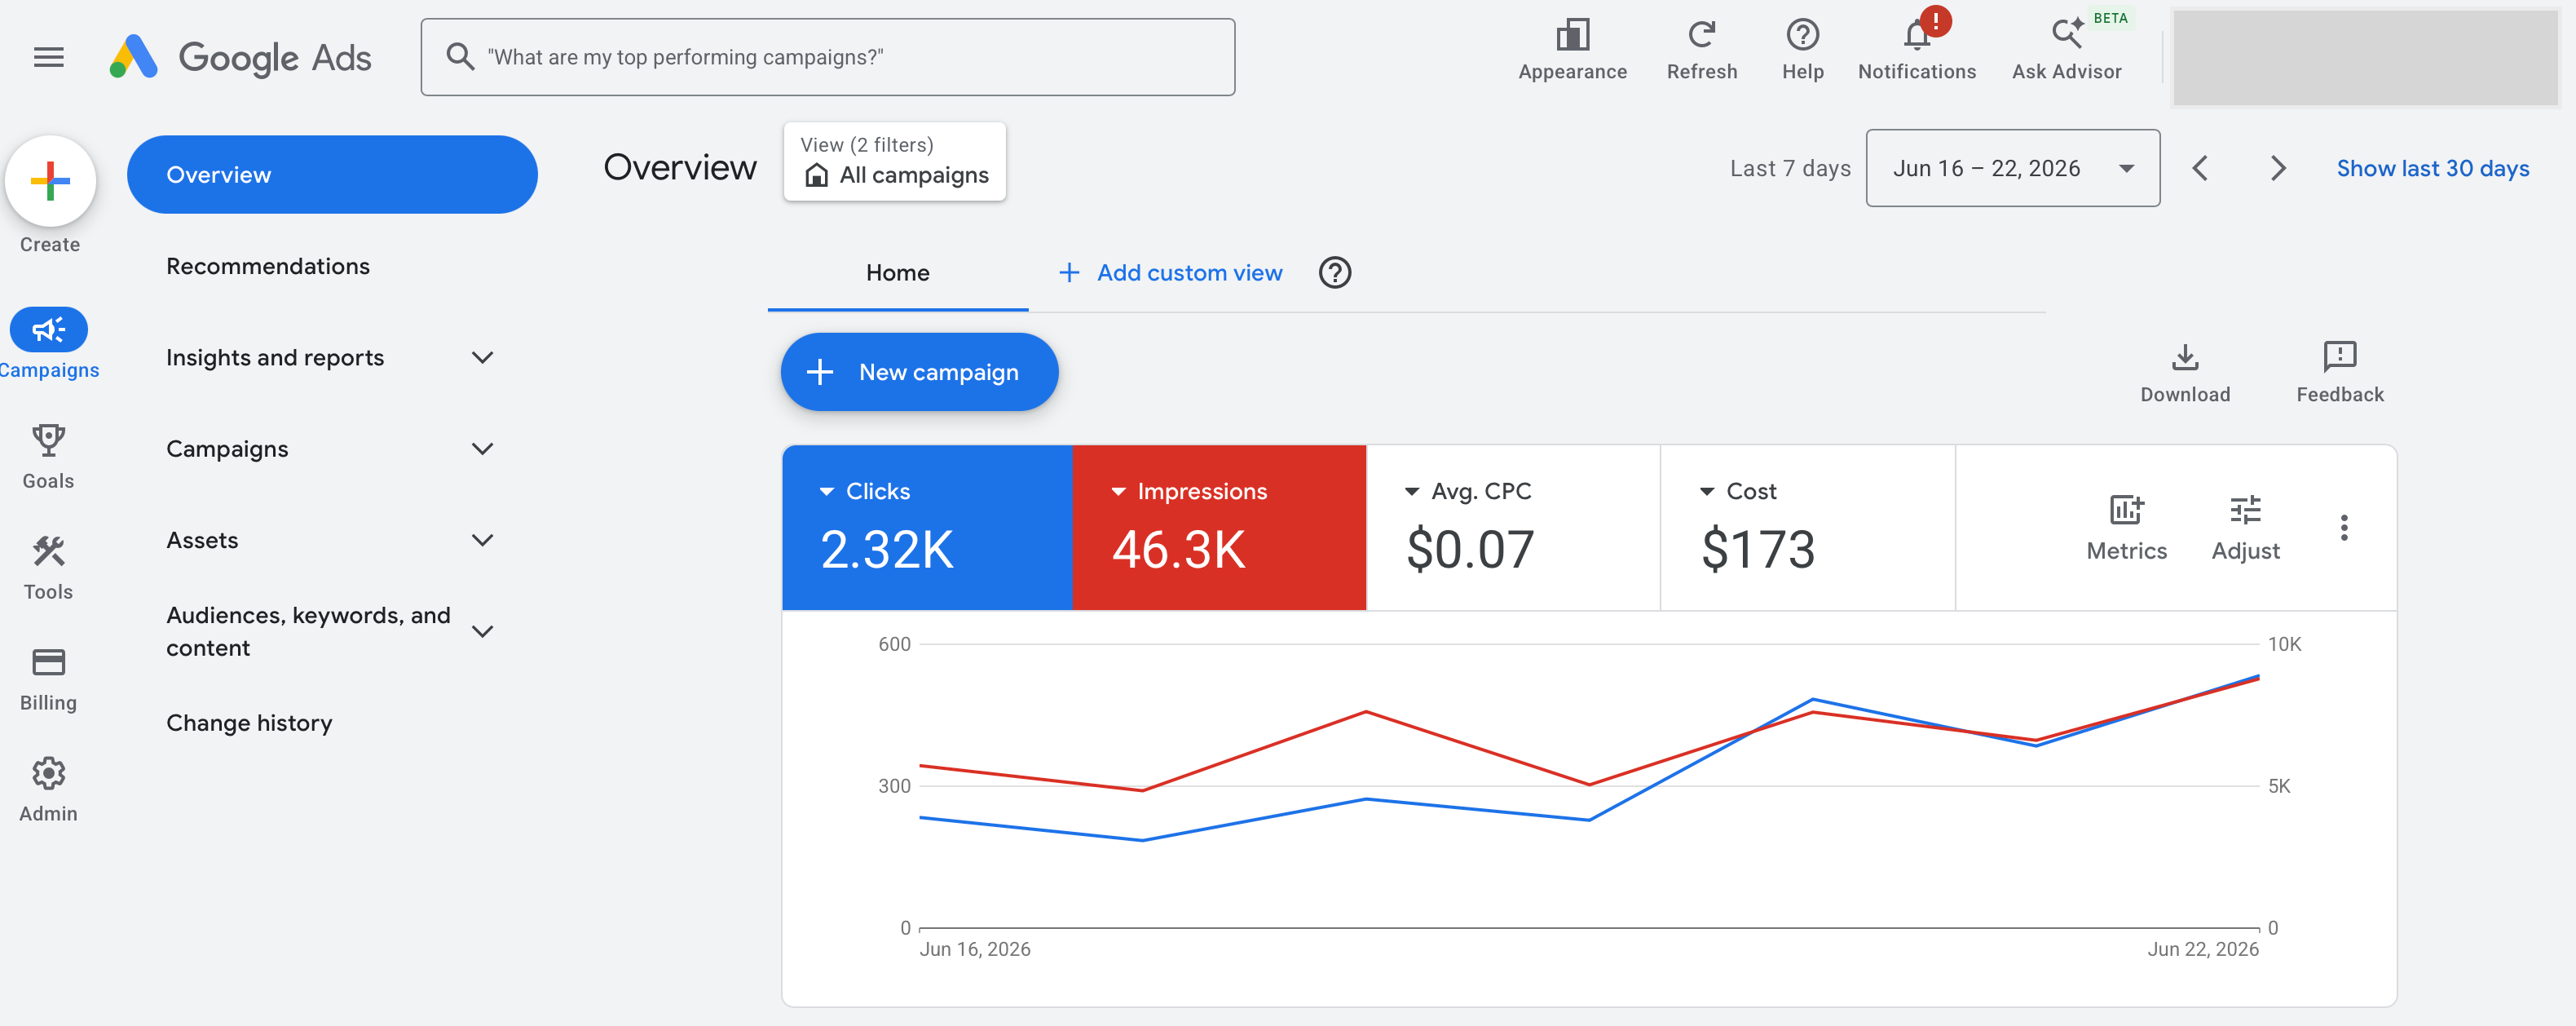Click the $0.07 Avg. CPC value
The height and width of the screenshot is (1026, 2576).
[1469, 549]
